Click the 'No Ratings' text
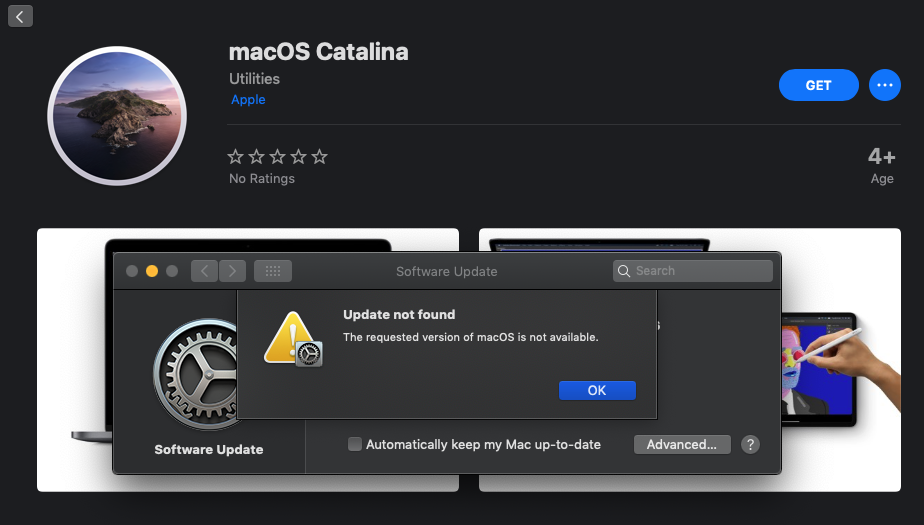Screen dimensions: 924x525 coord(262,179)
